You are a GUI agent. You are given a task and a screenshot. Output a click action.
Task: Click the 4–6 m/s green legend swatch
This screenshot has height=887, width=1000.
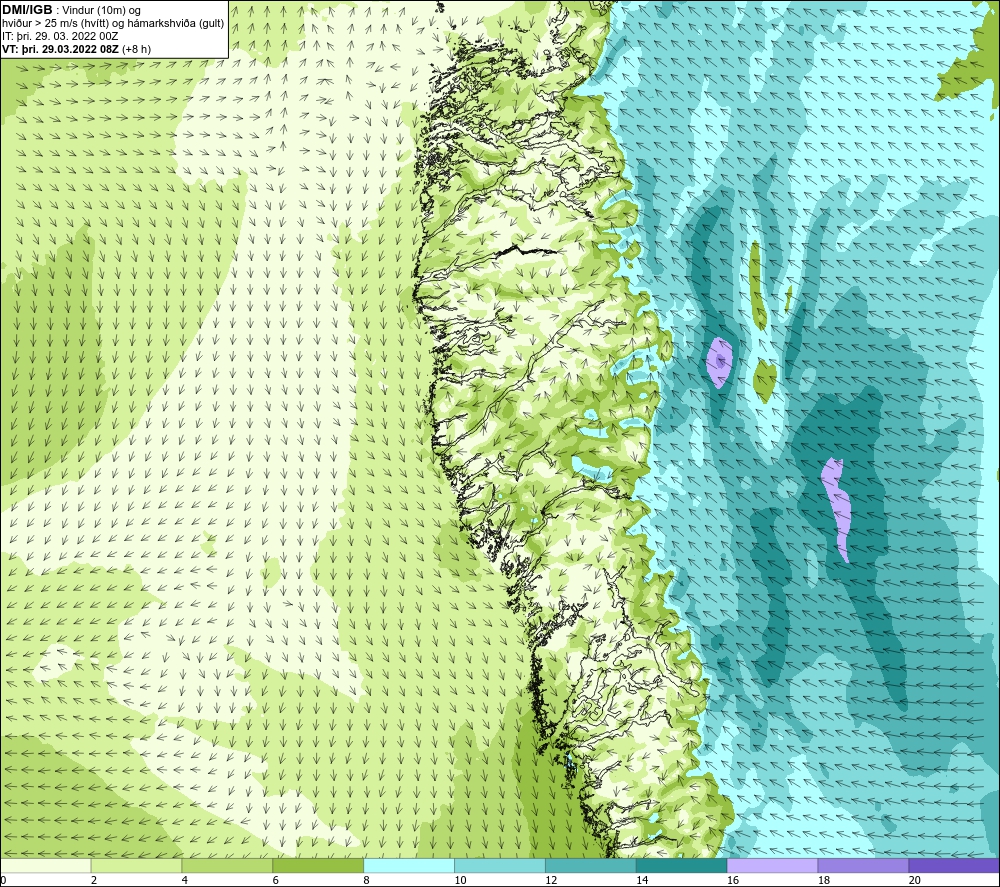227,865
